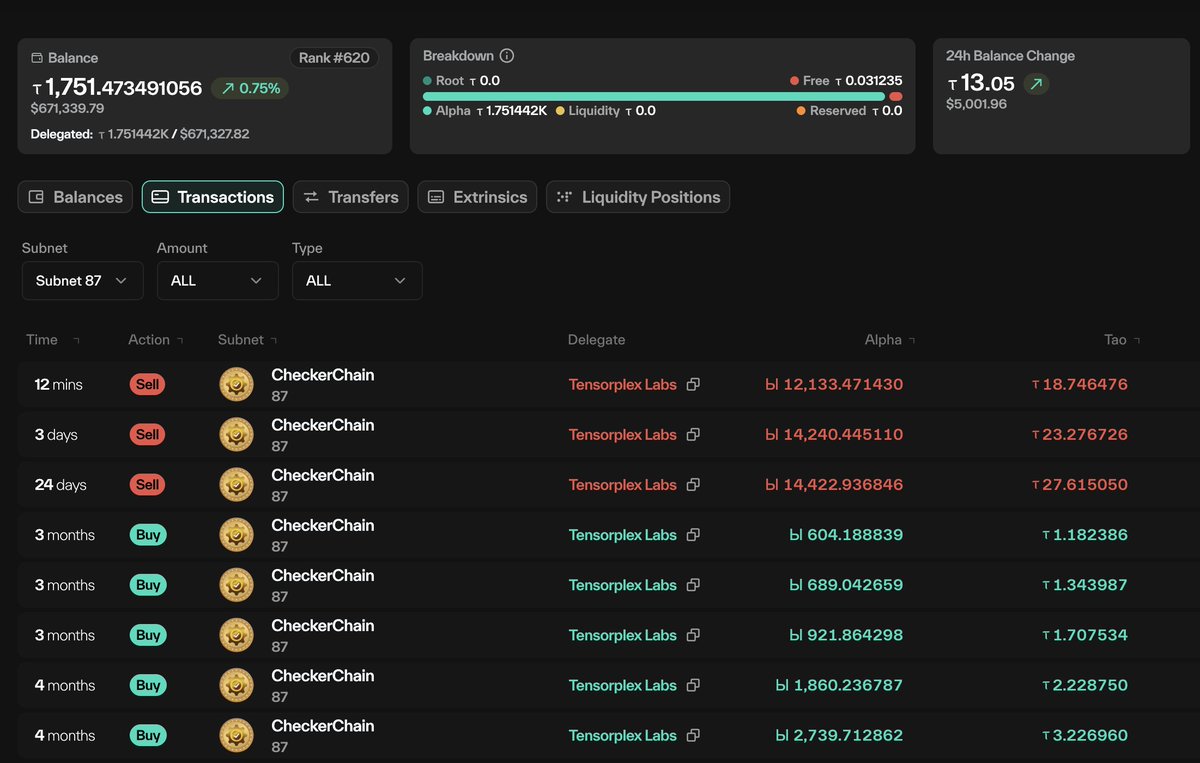Open Tensorplex Labs in 3 days row
This screenshot has width=1200, height=763.
point(623,434)
